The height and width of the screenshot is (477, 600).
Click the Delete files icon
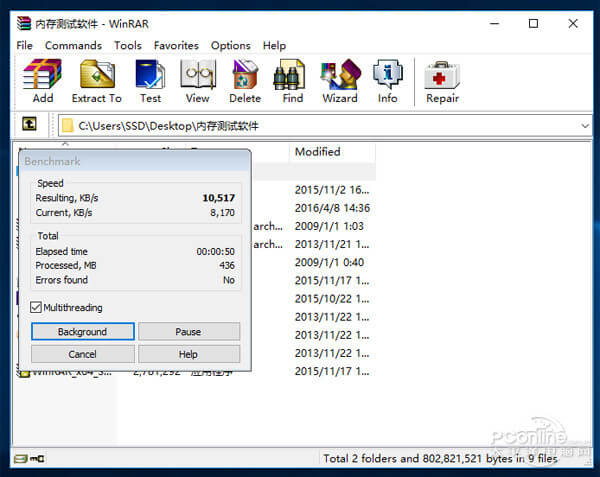[245, 76]
